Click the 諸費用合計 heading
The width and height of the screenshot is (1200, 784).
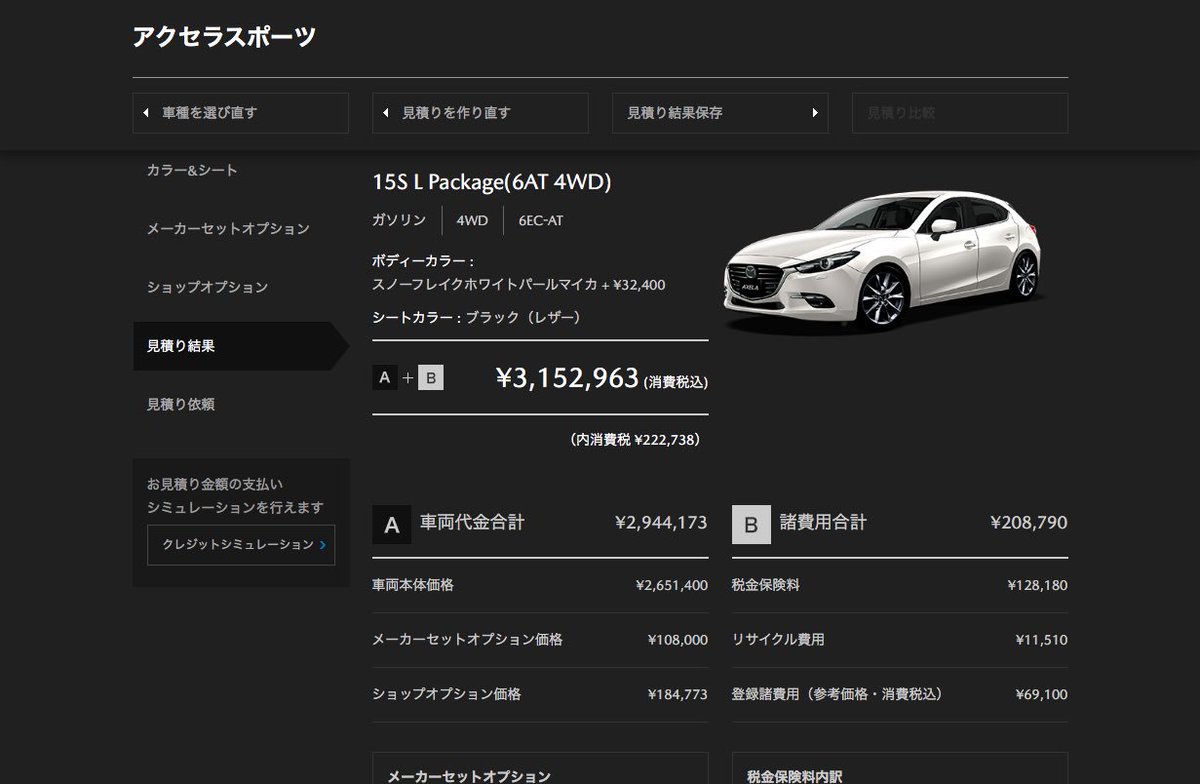click(x=823, y=522)
